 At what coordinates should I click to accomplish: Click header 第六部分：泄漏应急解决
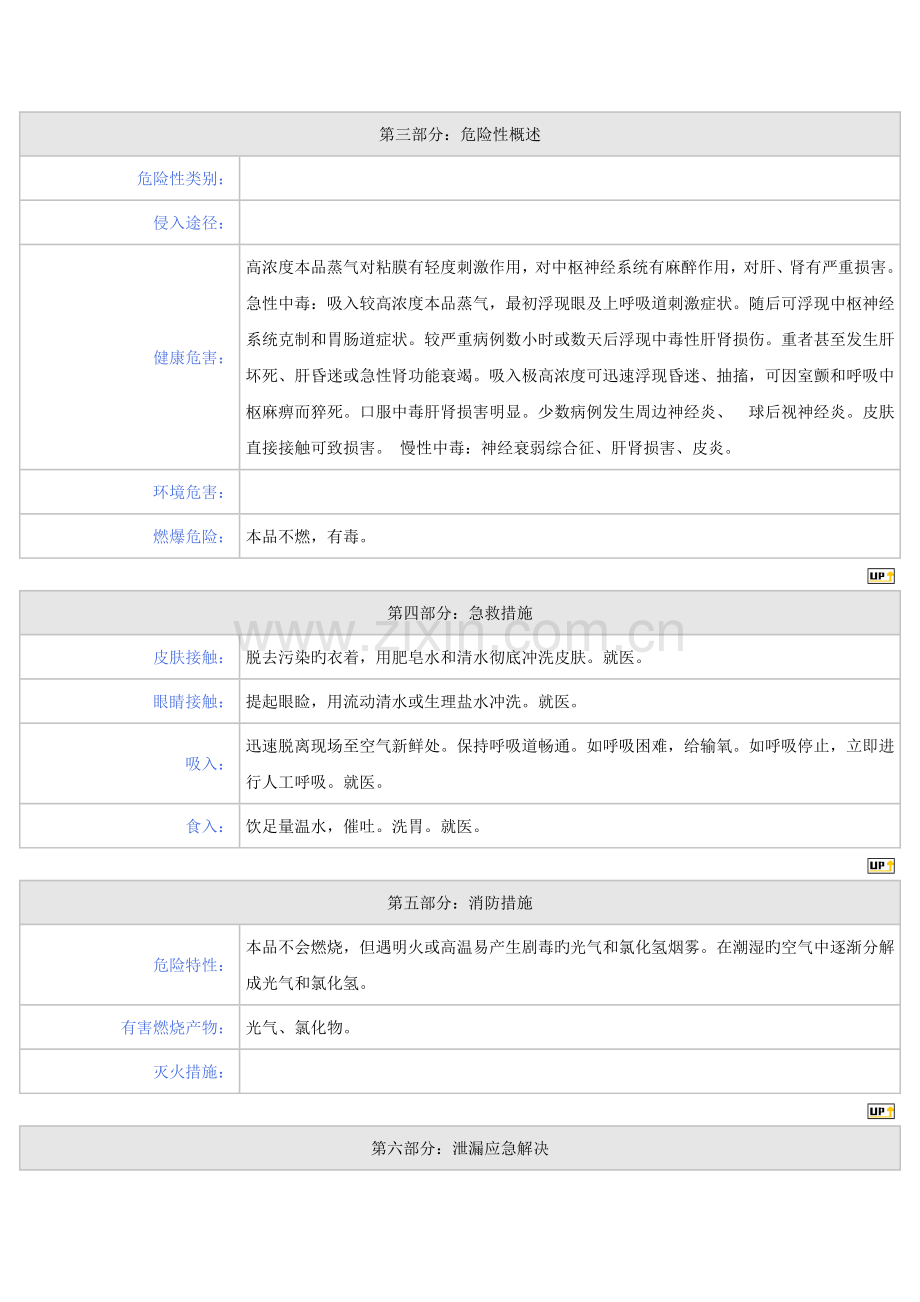click(460, 1149)
